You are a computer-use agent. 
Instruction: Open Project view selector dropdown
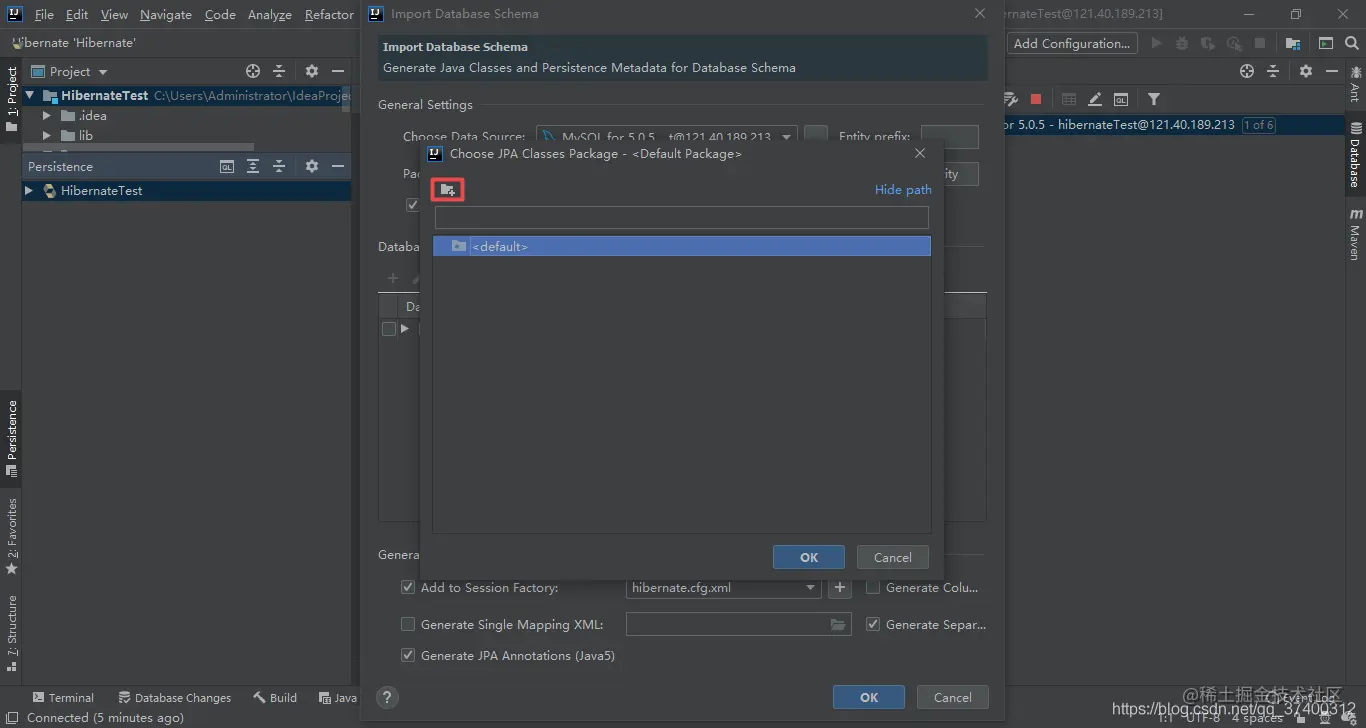(70, 71)
